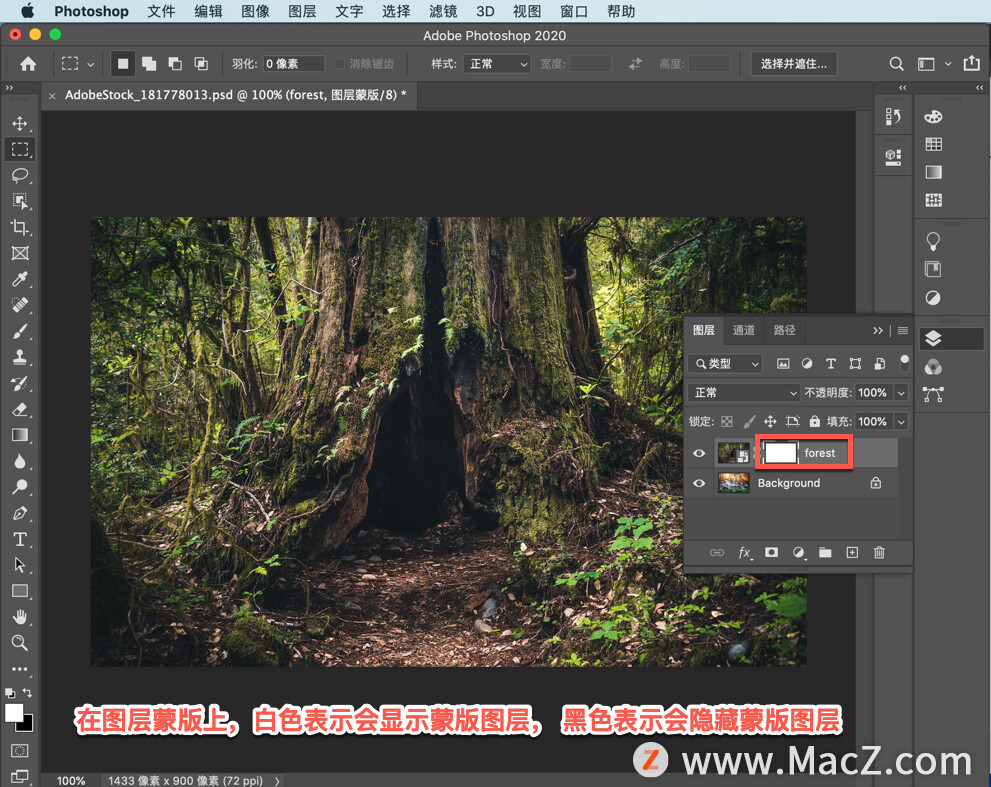The image size is (991, 787).
Task: Click the foreground color swatch
Action: (x=14, y=712)
